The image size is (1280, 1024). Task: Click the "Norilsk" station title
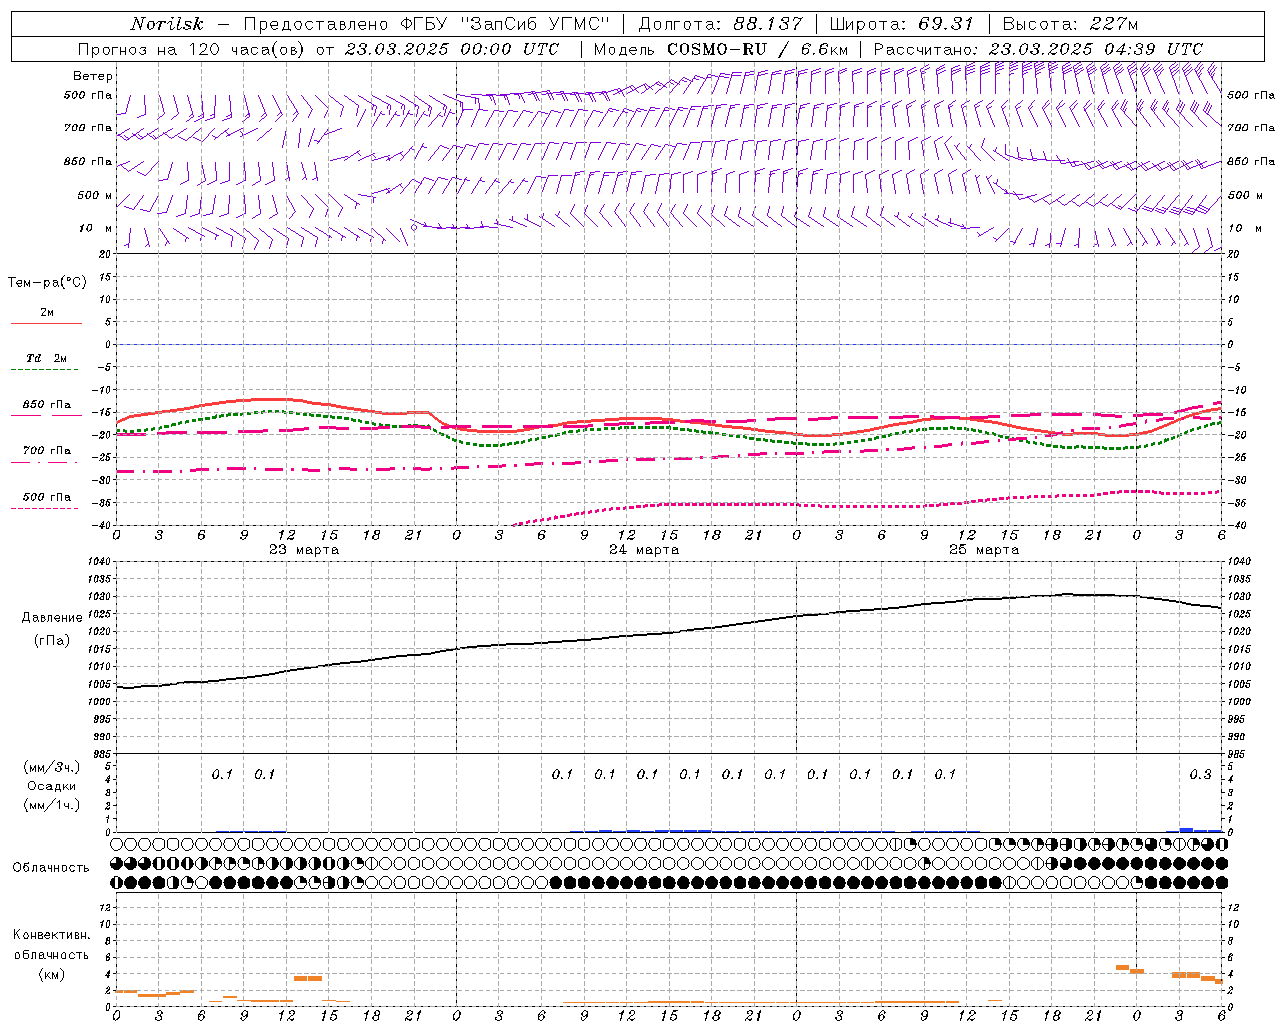(x=166, y=24)
